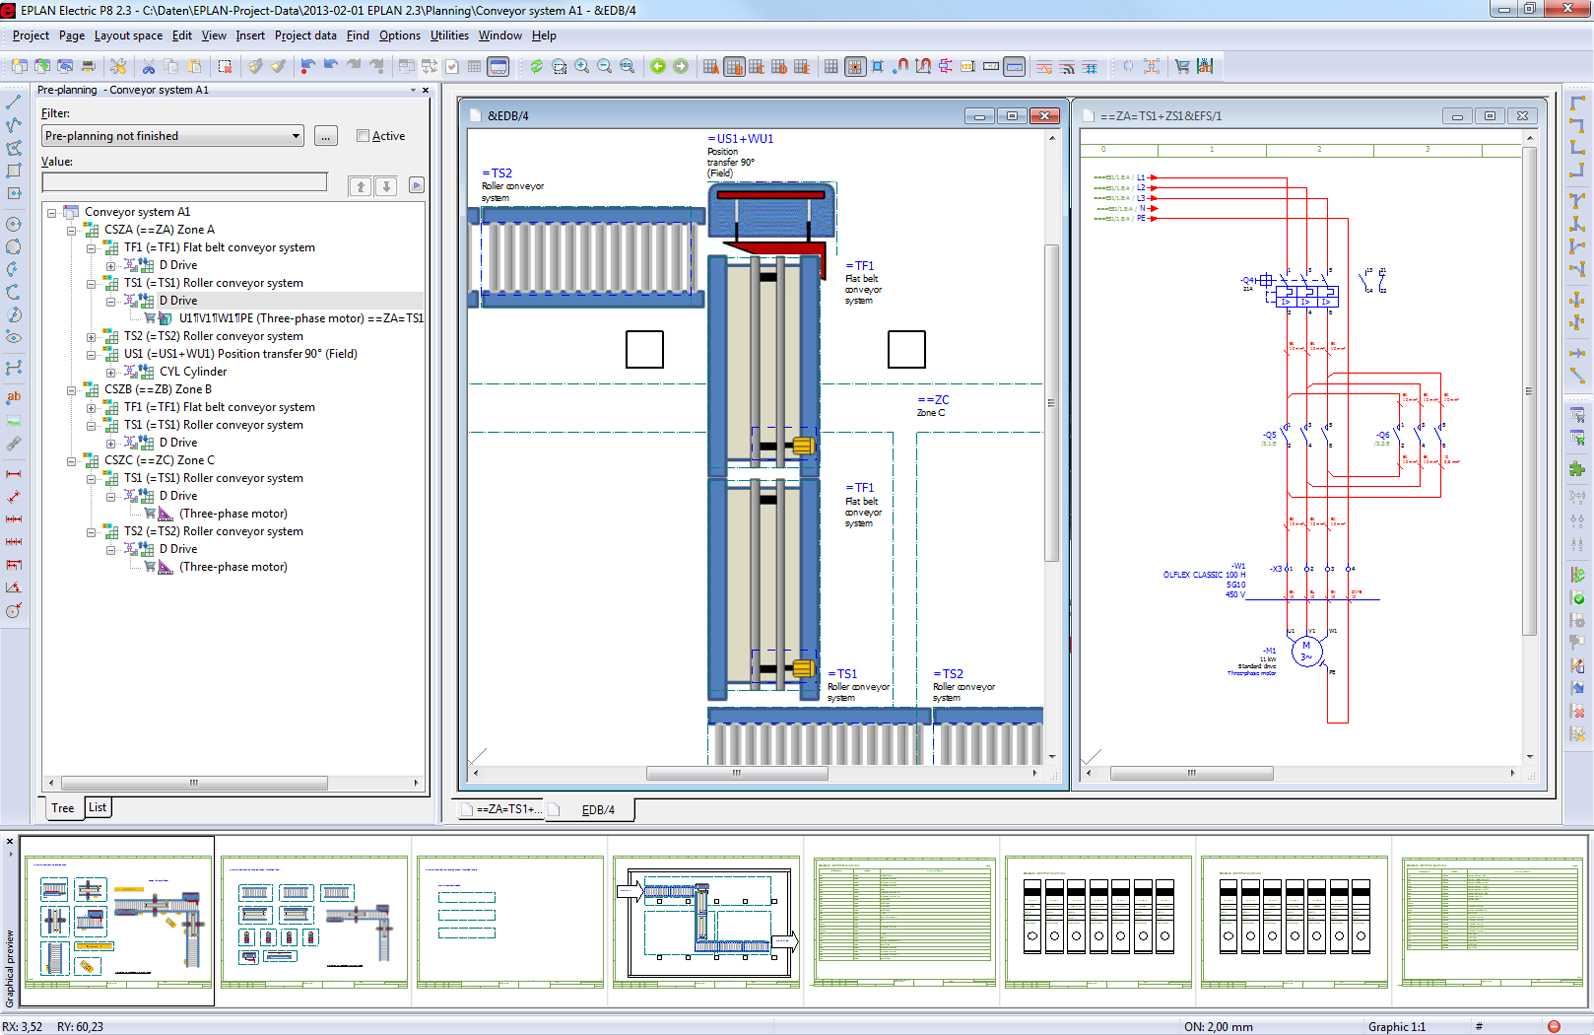Image resolution: width=1594 pixels, height=1035 pixels.
Task: Click the shopping cart icon in toolbar
Action: pyautogui.click(x=1182, y=67)
